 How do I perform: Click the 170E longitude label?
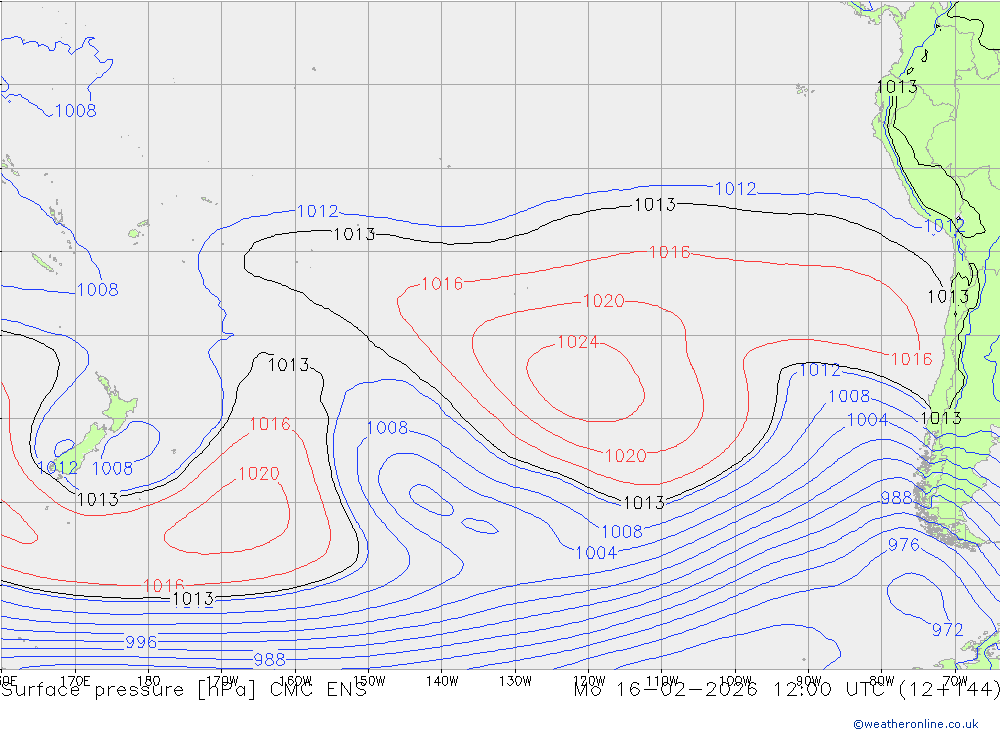pos(76,680)
